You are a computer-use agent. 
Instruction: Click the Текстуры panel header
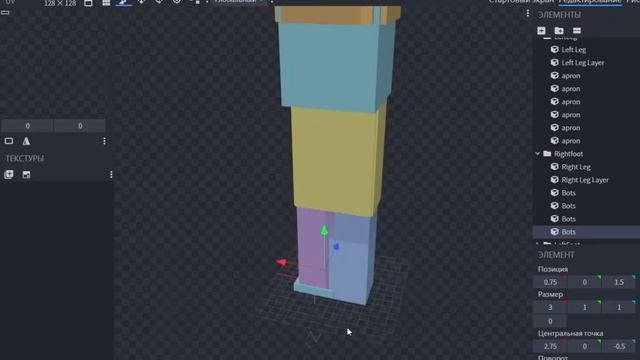pos(24,158)
